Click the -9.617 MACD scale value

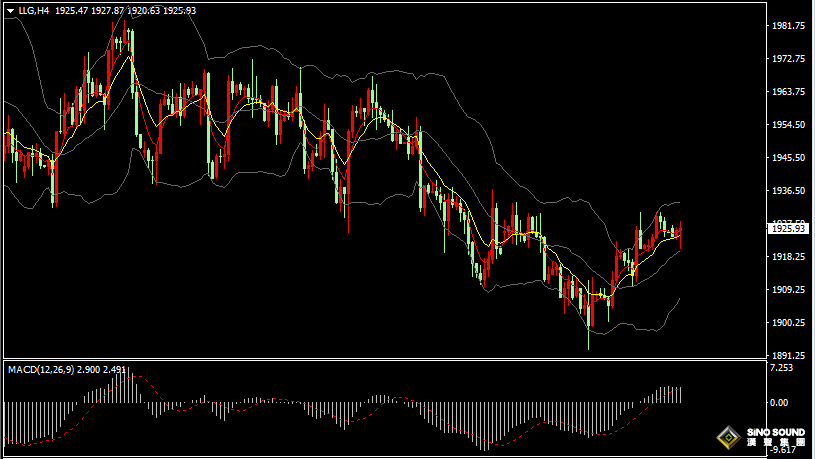click(x=782, y=451)
